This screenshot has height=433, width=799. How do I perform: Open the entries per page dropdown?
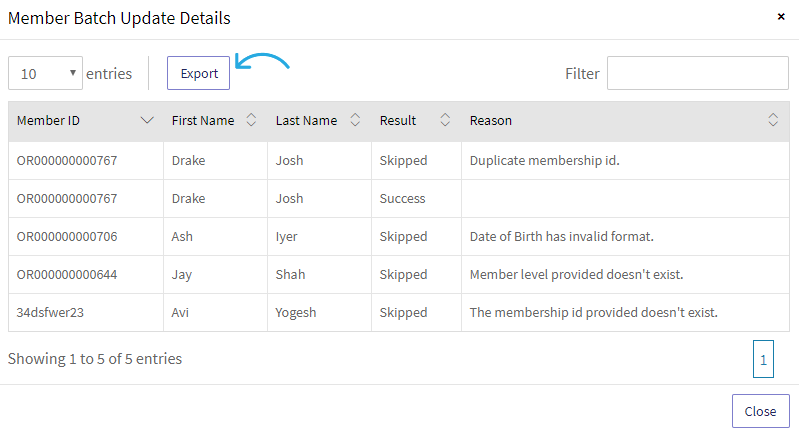(x=45, y=73)
